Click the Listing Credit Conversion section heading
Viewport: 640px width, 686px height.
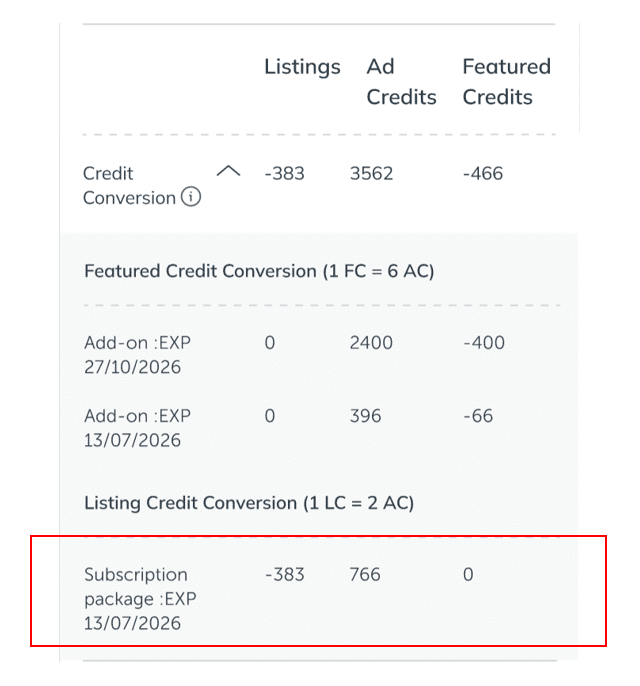[249, 503]
